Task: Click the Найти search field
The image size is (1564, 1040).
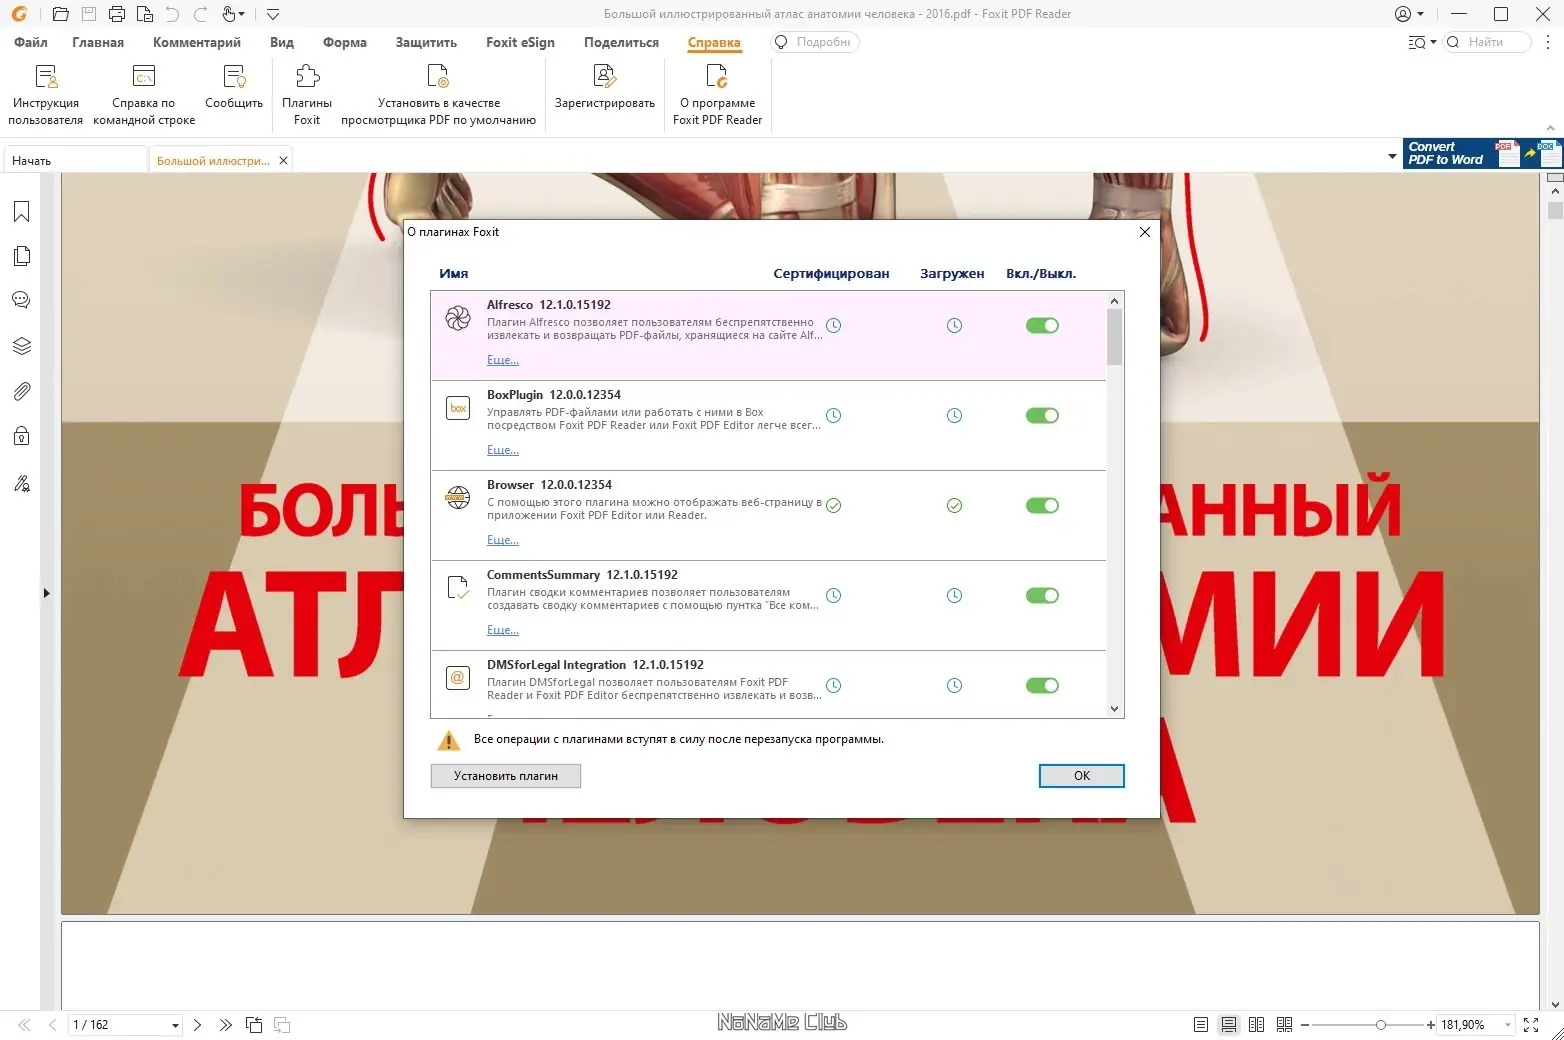Action: pos(1488,42)
